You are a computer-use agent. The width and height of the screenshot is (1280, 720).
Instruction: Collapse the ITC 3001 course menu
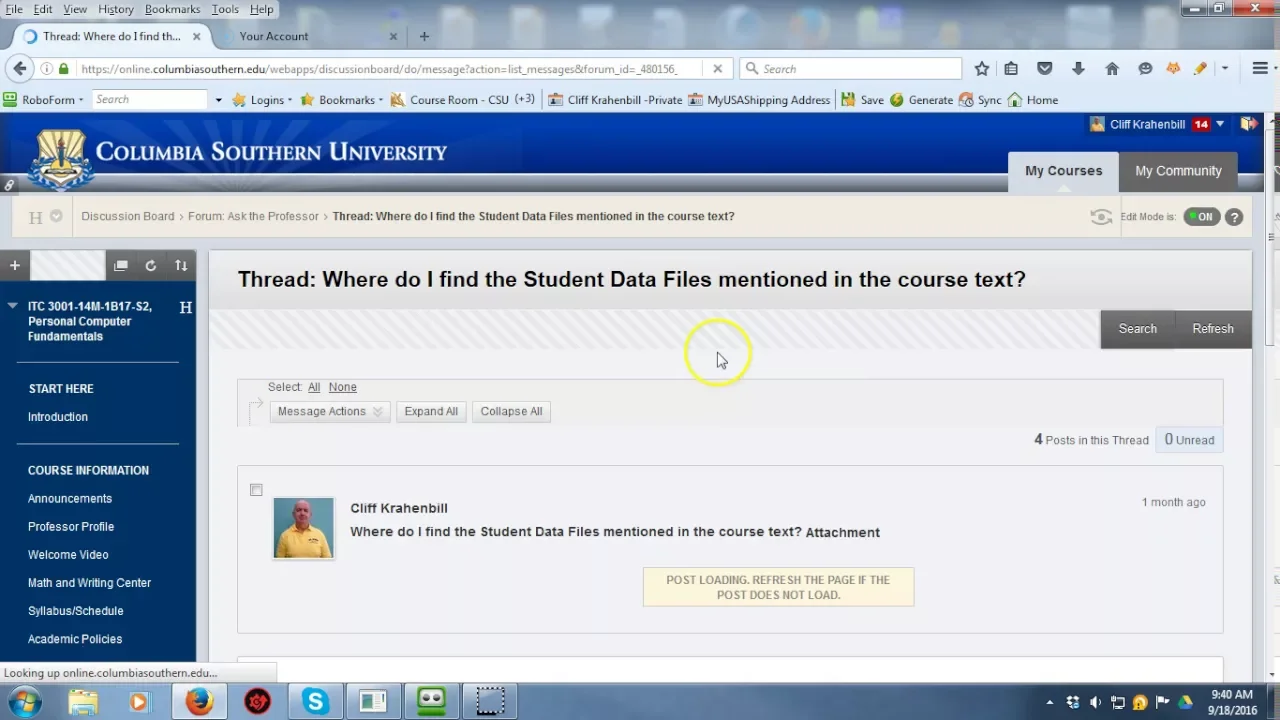pyautogui.click(x=12, y=306)
